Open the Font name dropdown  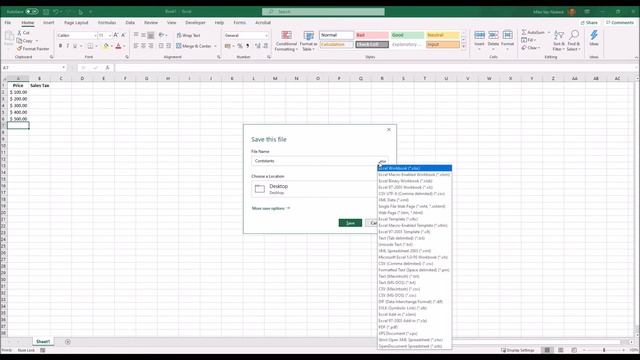tap(95, 36)
